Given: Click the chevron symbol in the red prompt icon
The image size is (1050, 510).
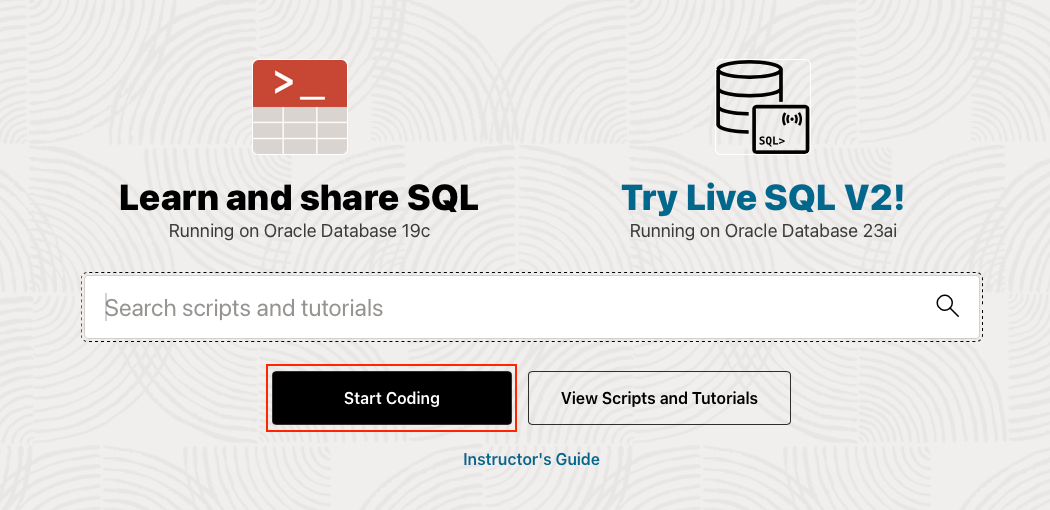Looking at the screenshot, I should pos(284,83).
